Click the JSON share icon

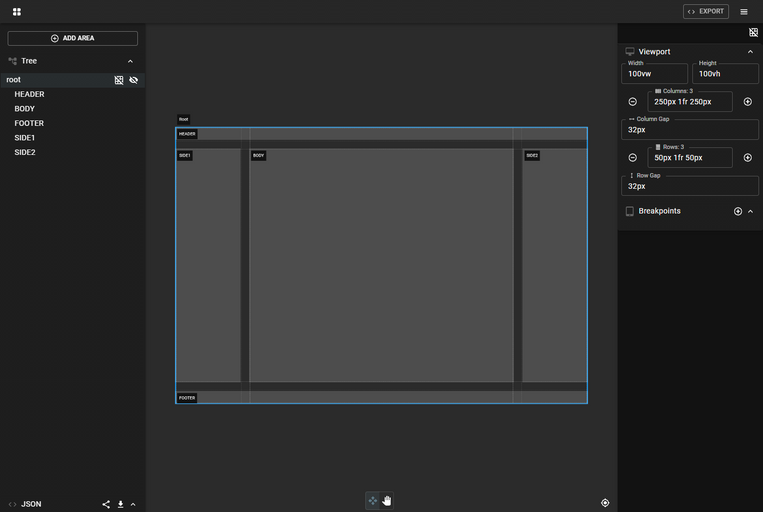pos(106,504)
